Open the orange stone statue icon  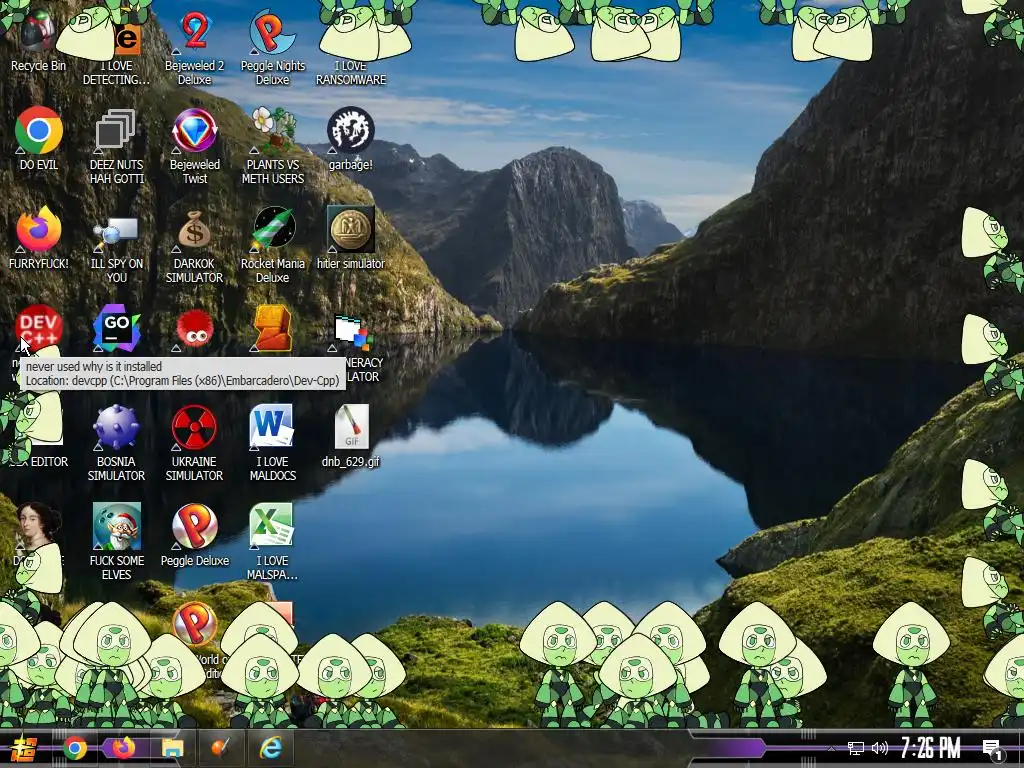(x=273, y=328)
